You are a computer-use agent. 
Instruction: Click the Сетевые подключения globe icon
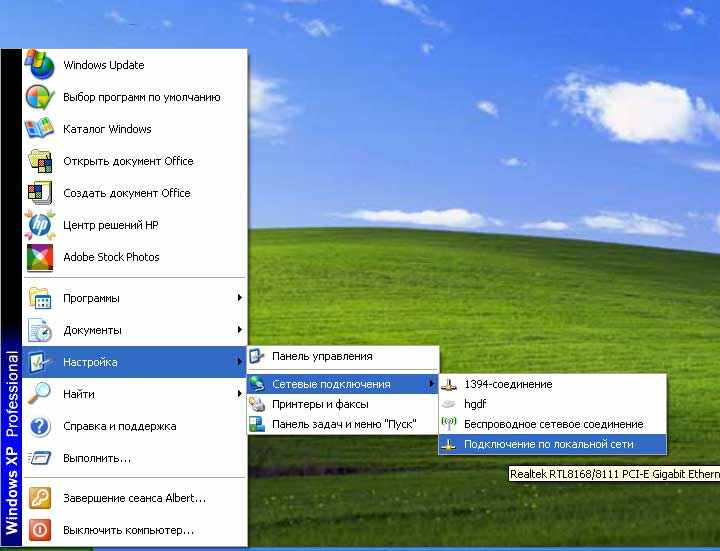[x=257, y=384]
